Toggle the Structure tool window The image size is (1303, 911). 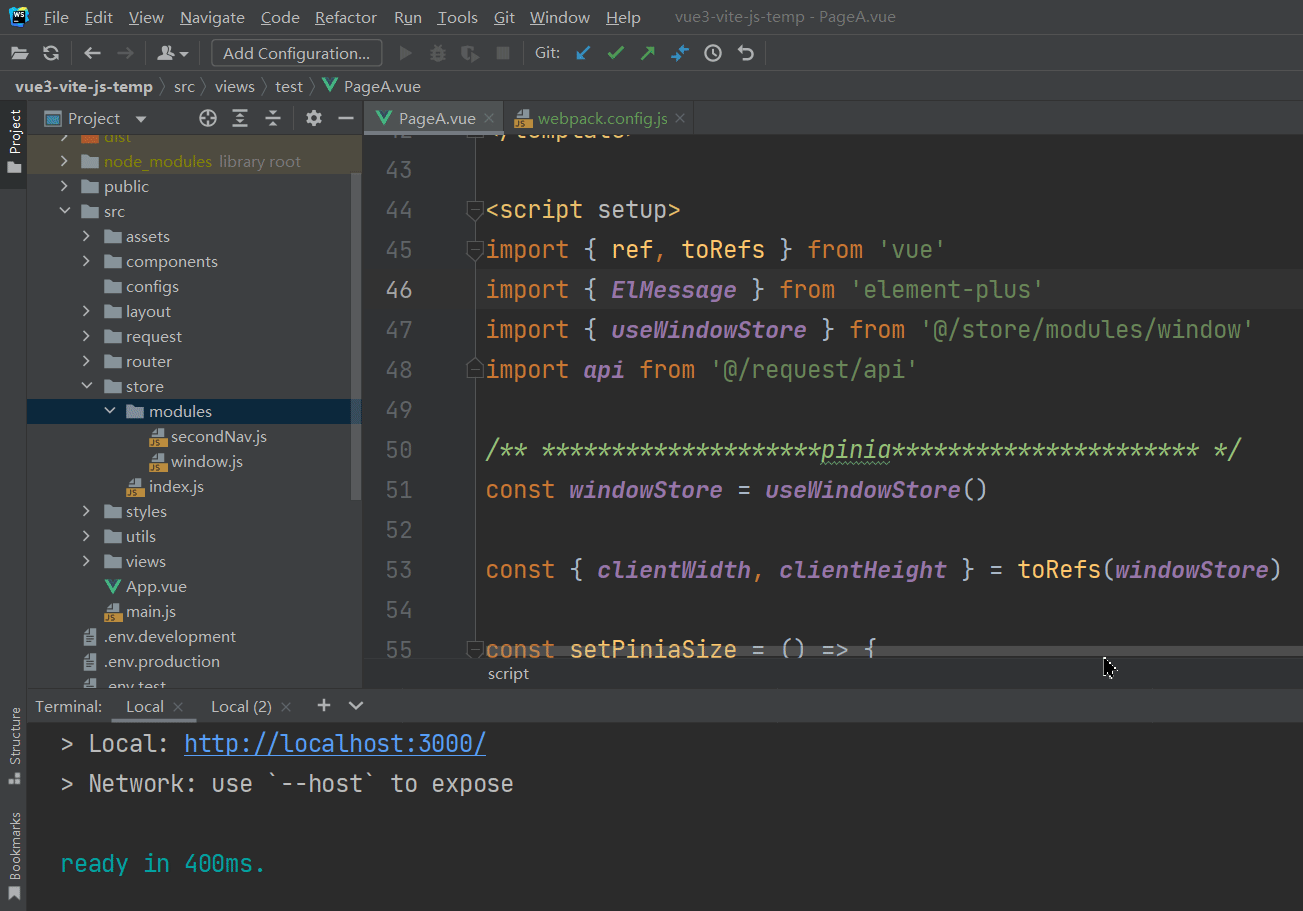[14, 745]
